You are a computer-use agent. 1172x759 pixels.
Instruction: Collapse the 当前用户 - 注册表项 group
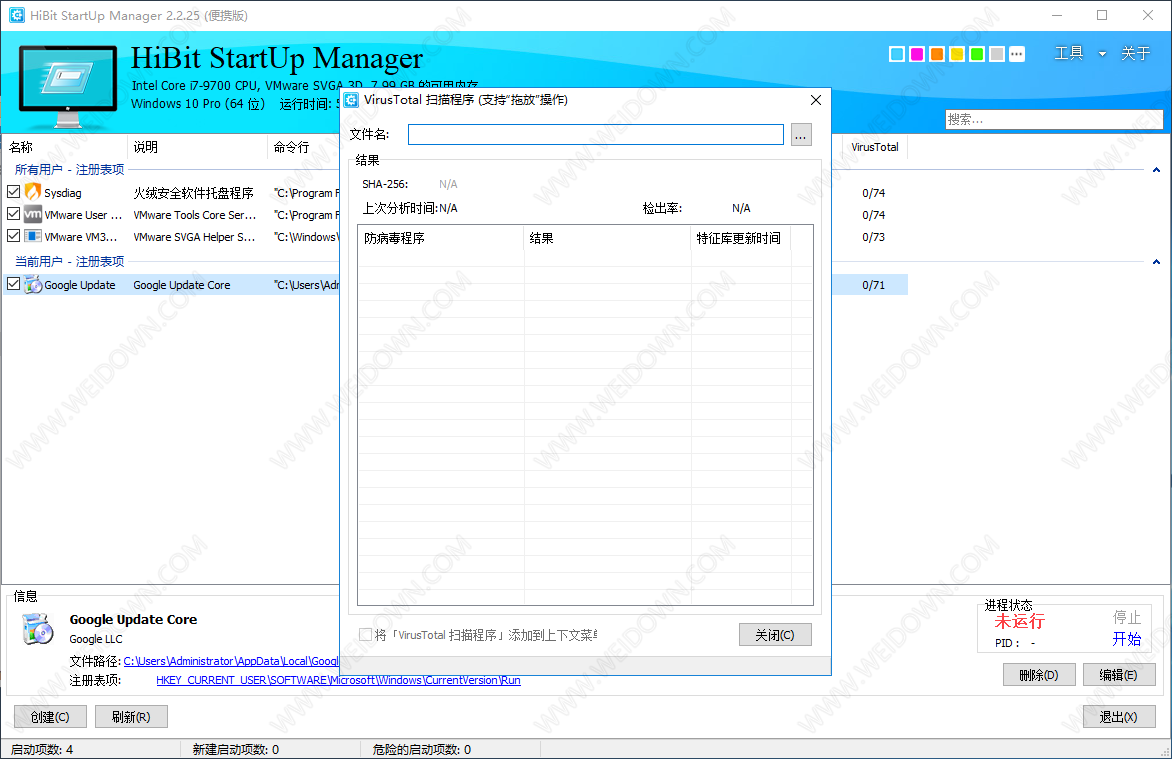(1156, 262)
